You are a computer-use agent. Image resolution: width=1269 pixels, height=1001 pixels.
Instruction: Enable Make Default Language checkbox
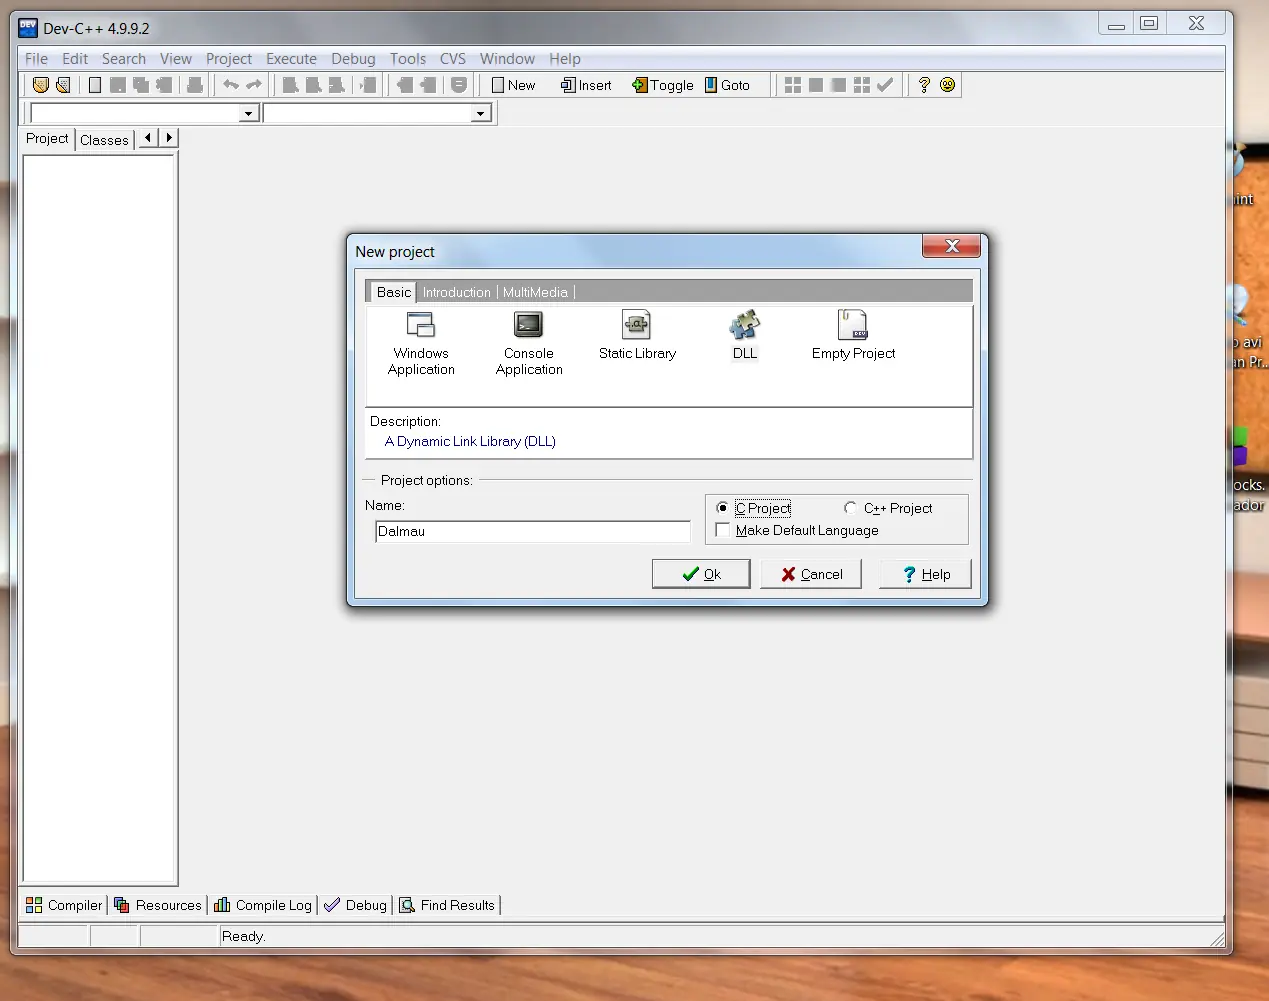coord(723,530)
